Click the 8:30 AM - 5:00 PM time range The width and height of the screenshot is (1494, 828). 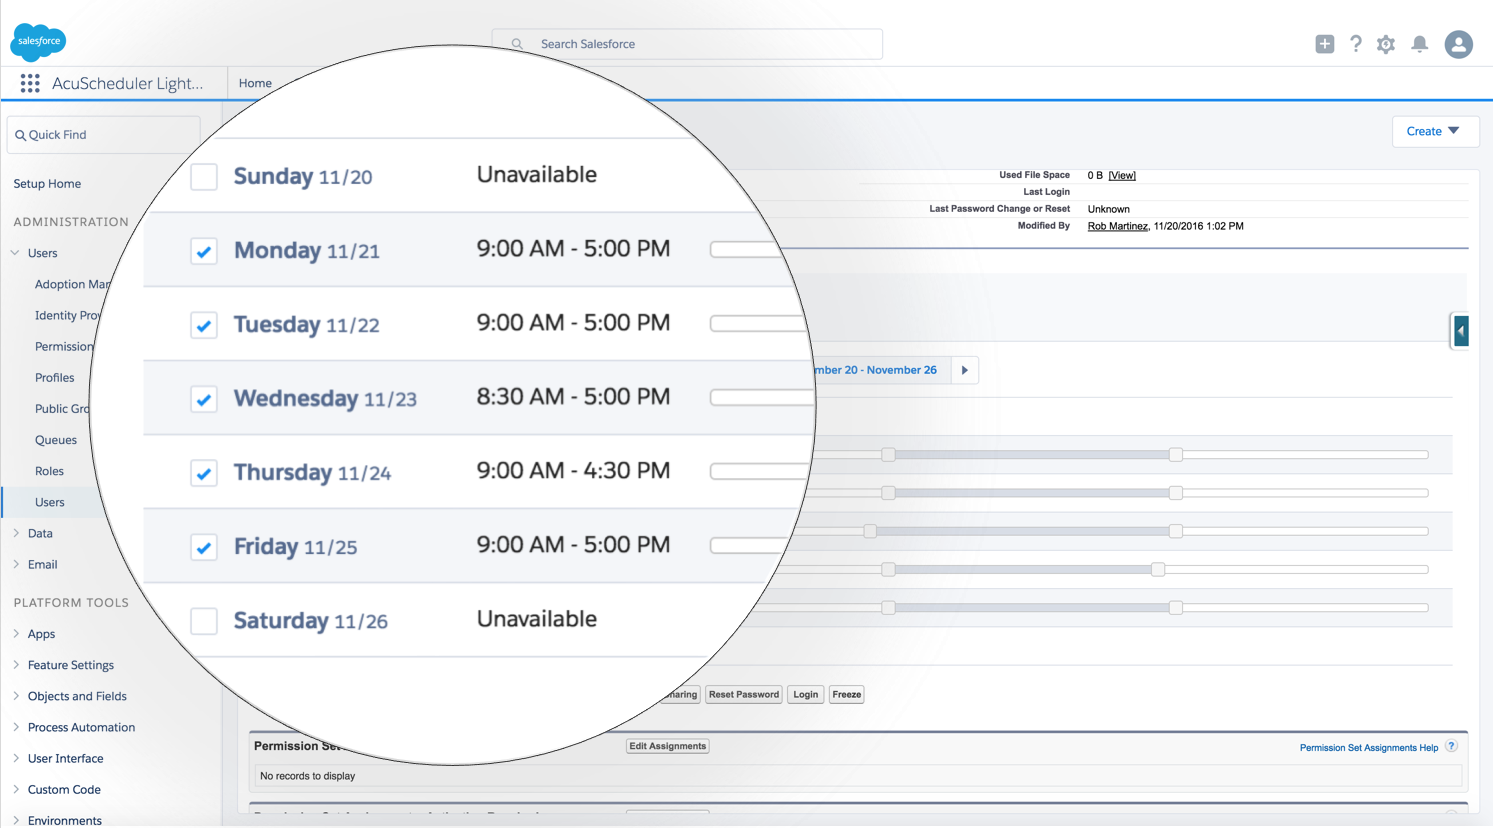click(x=573, y=397)
